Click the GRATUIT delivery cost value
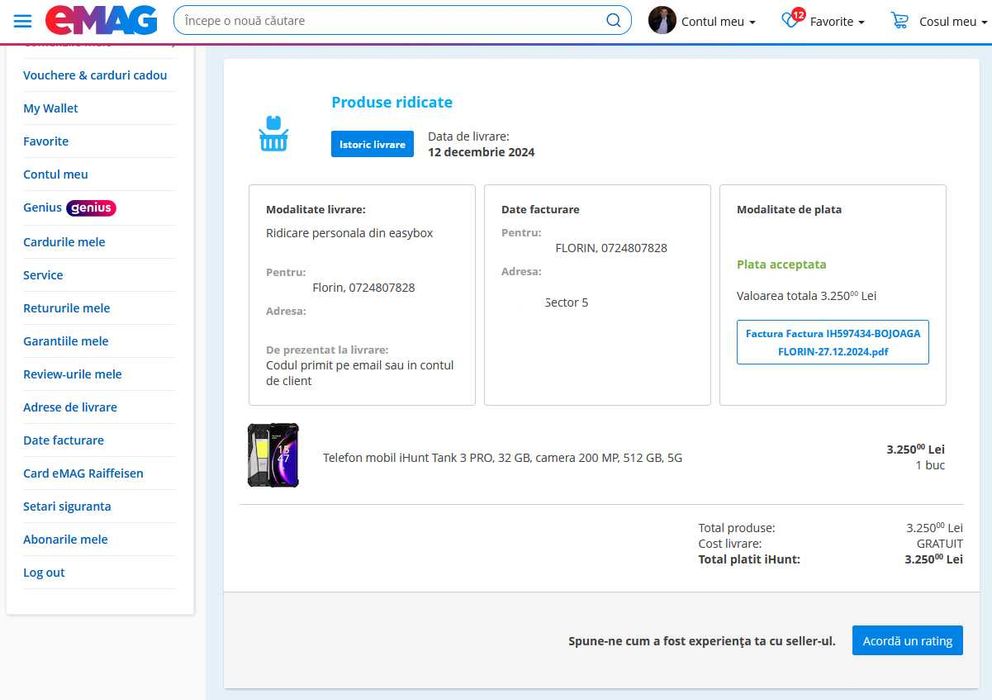992x700 pixels. click(x=939, y=544)
